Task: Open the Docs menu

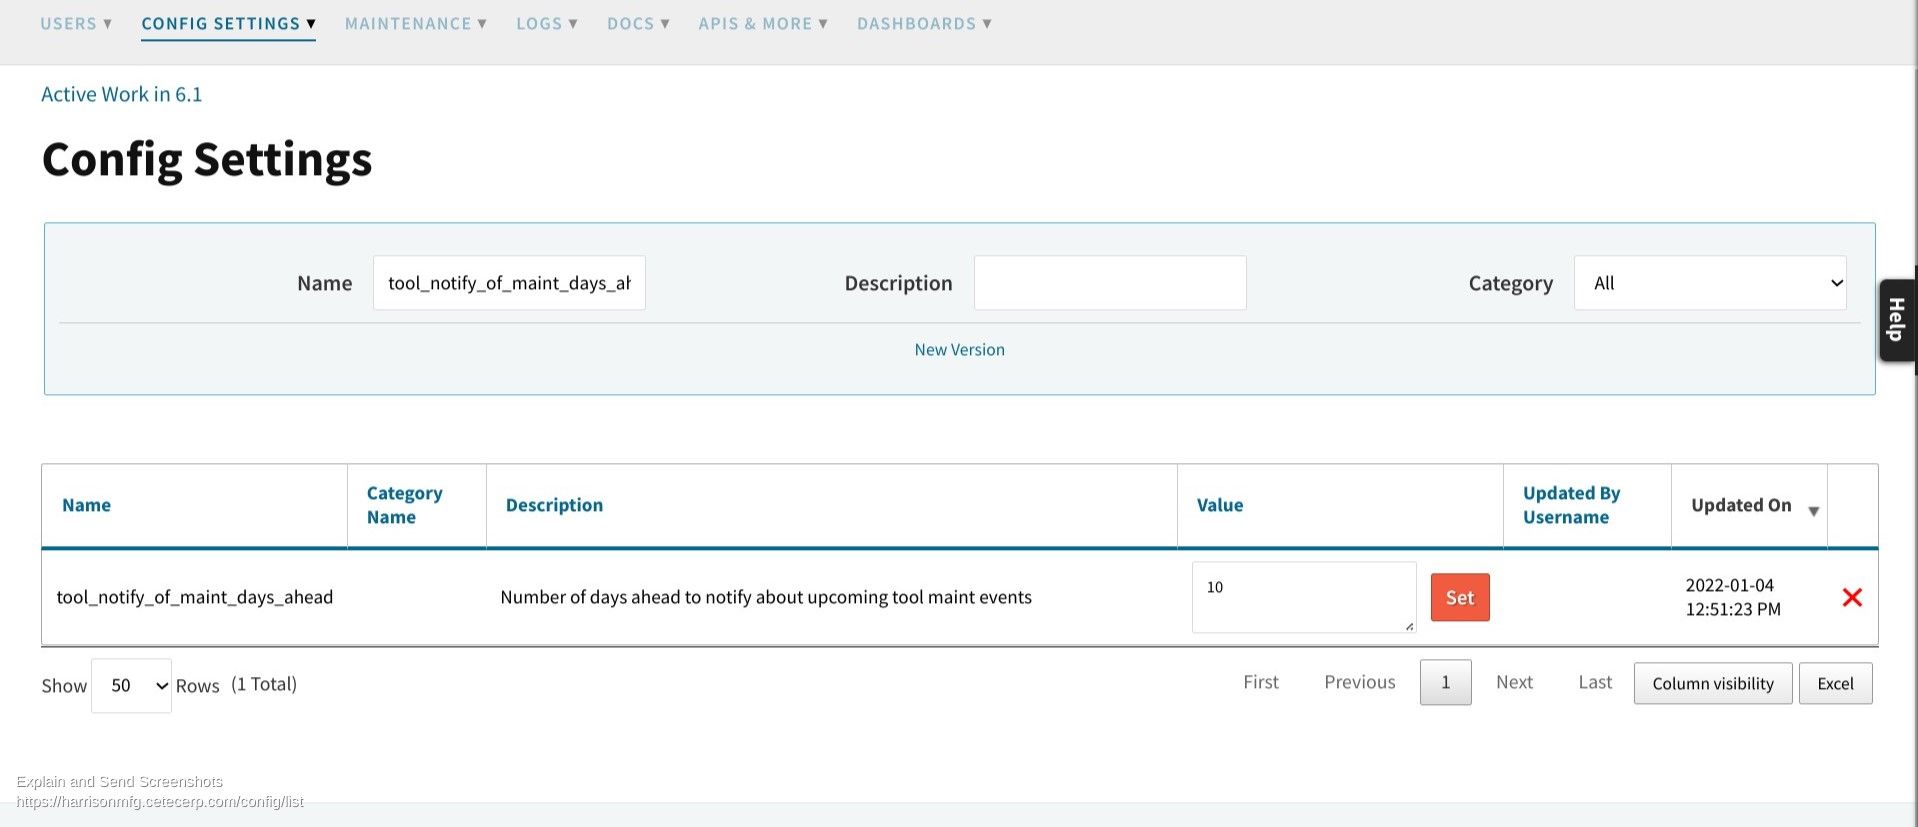Action: point(638,23)
